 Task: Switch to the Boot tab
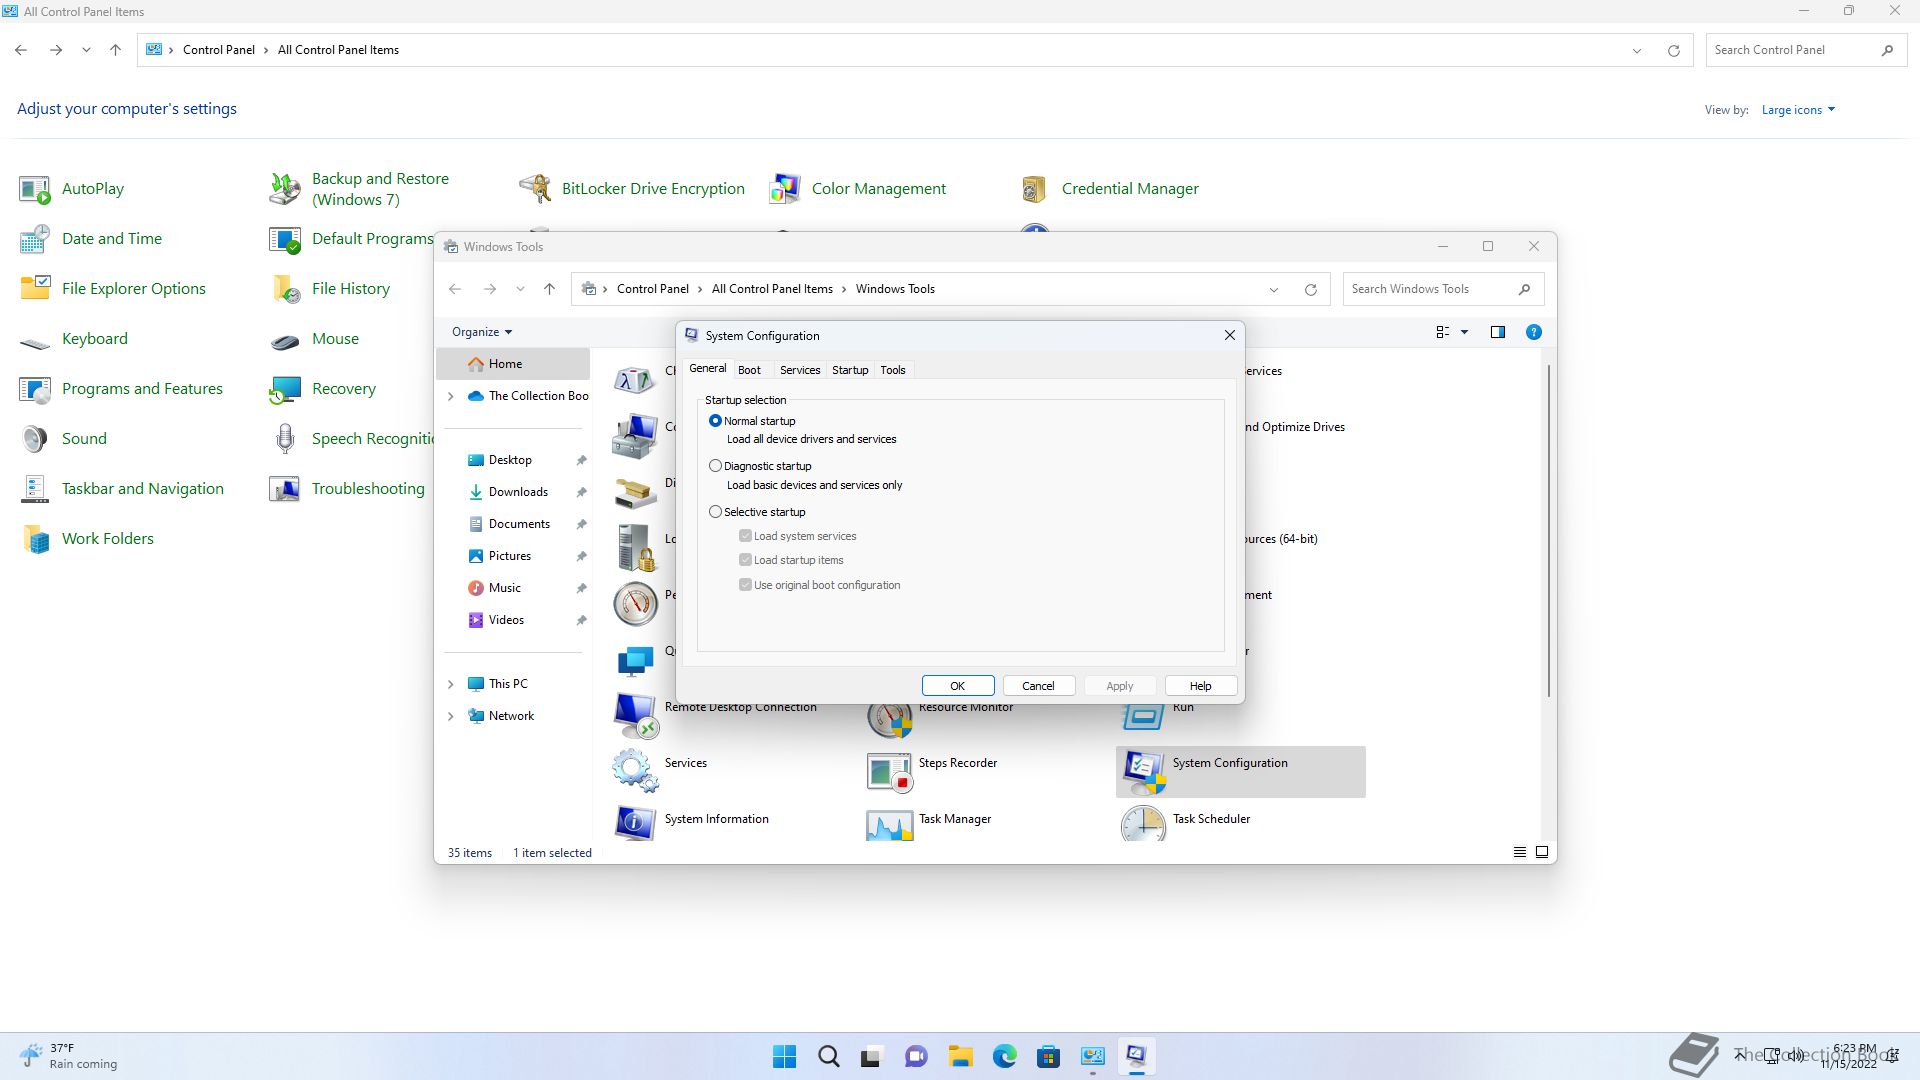pyautogui.click(x=749, y=370)
